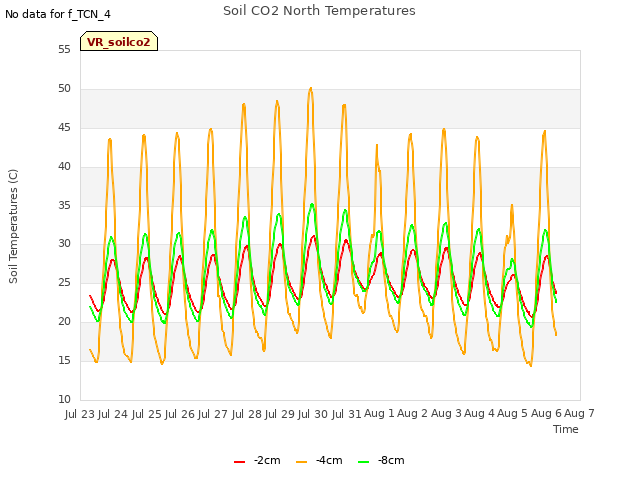Click the Aug 4 x-axis tick label
The width and height of the screenshot is (640, 480).
point(479,414)
